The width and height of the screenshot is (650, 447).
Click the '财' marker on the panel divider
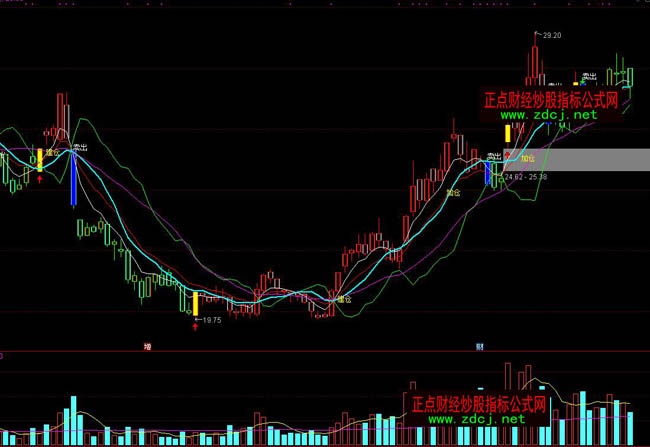tap(480, 346)
